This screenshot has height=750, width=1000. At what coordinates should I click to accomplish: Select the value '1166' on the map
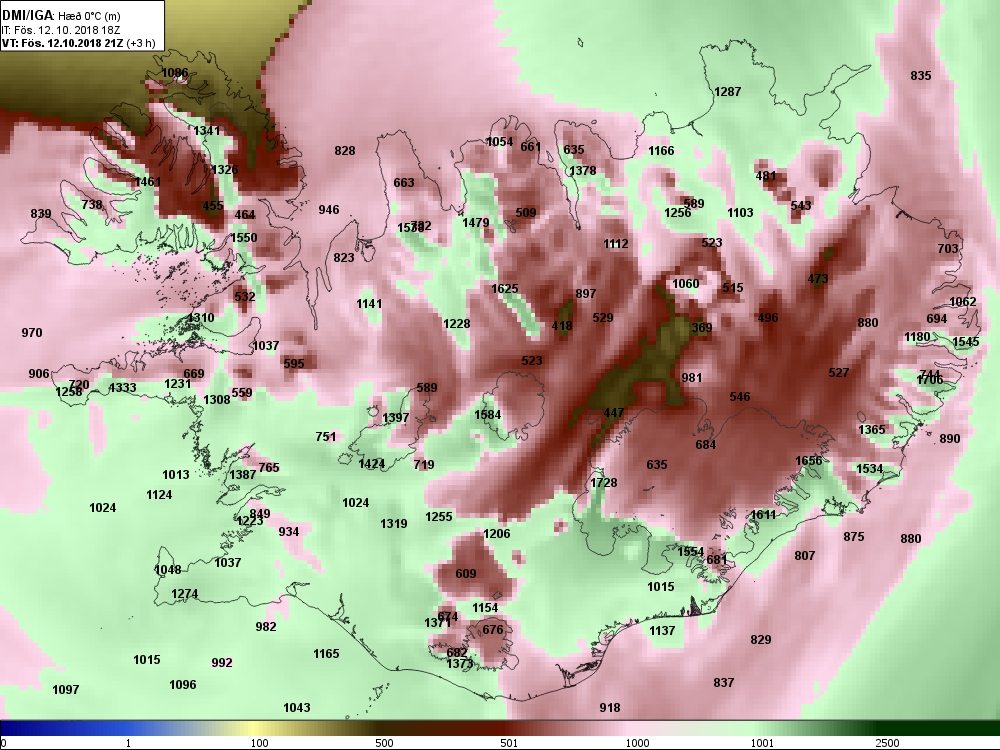point(661,151)
